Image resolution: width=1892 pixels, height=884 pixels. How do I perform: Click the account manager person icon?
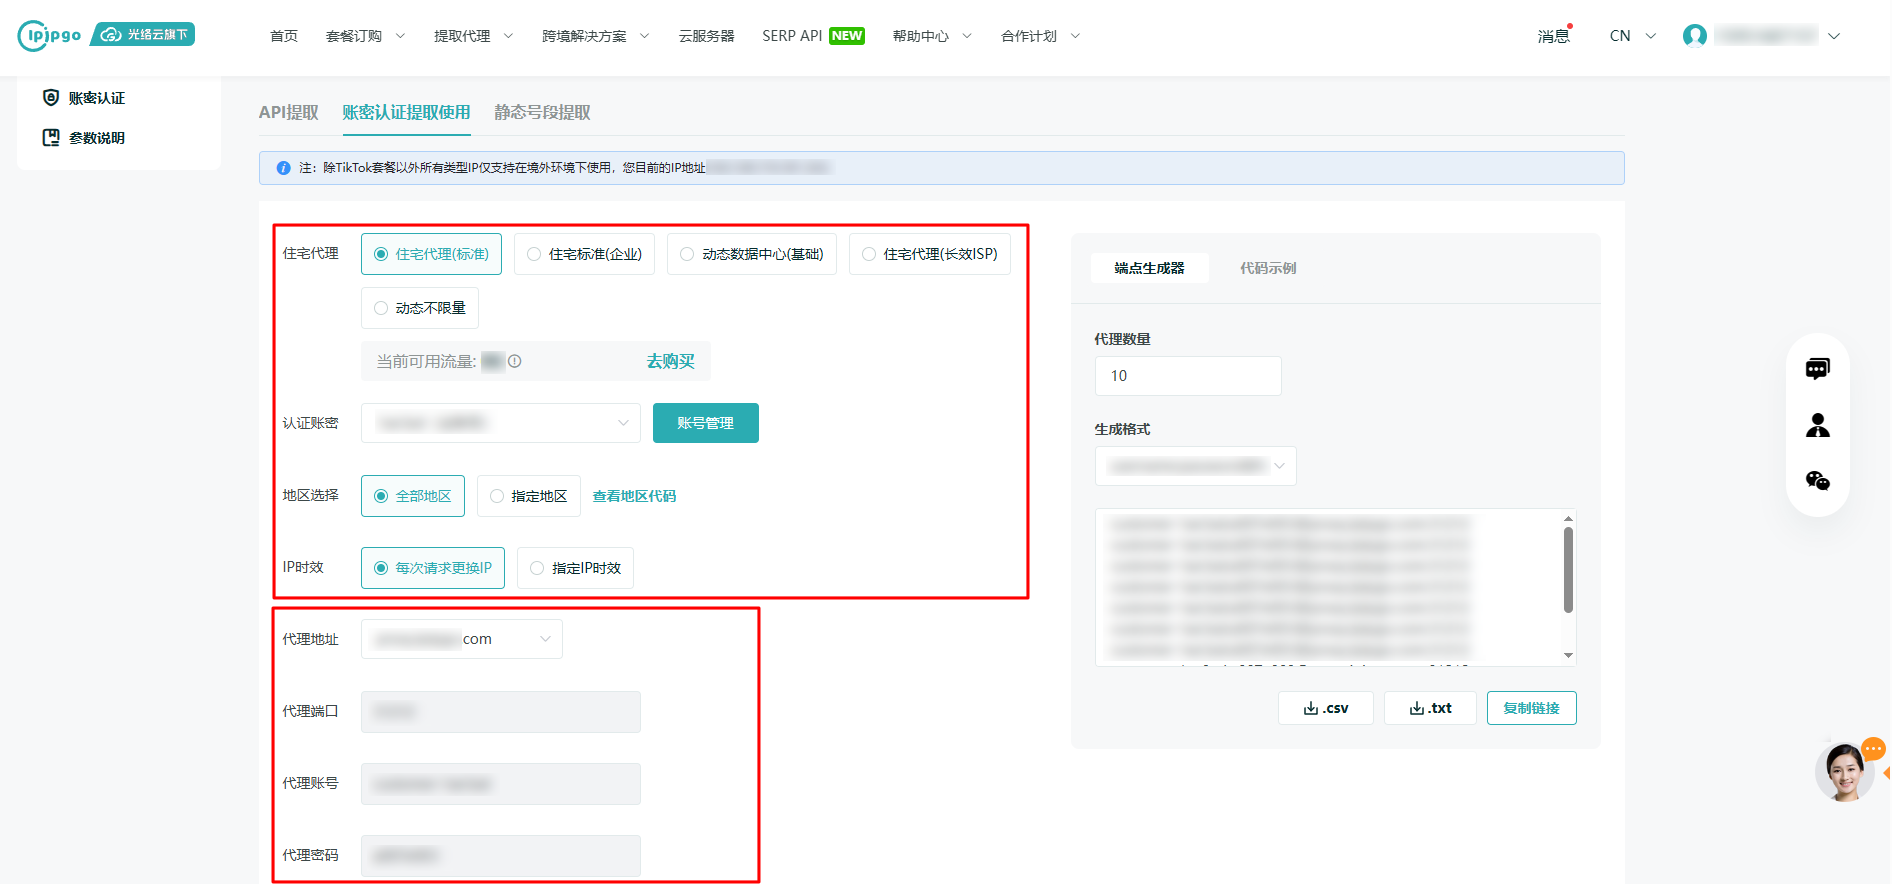point(1817,426)
